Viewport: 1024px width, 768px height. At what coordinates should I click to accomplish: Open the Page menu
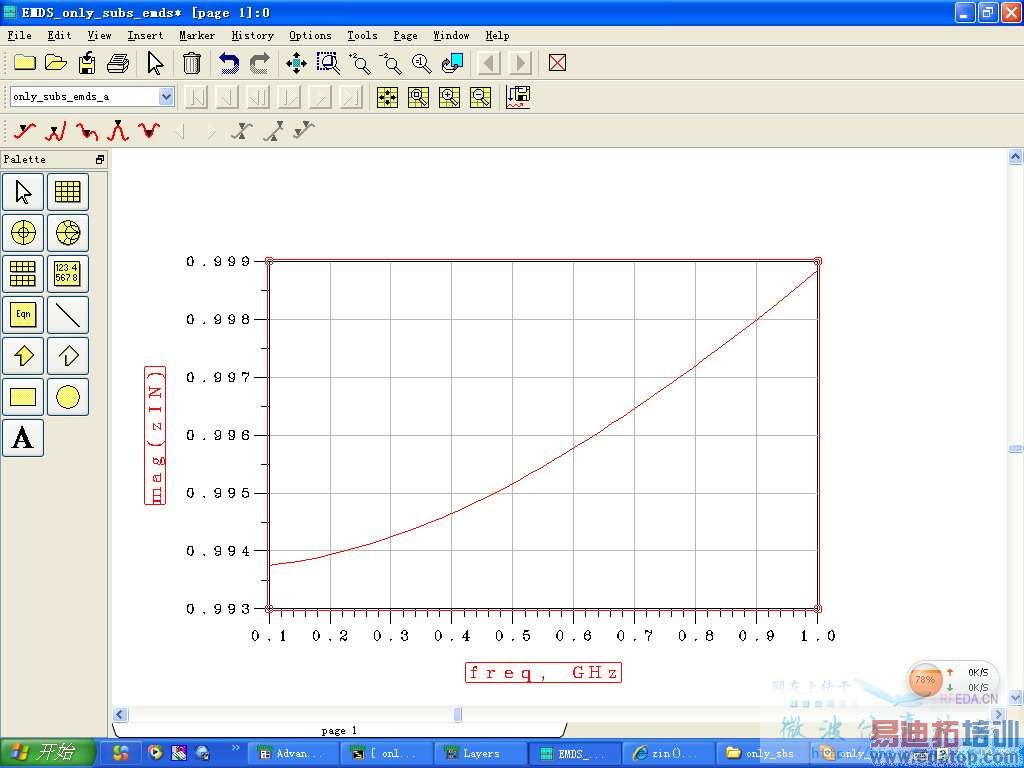tap(405, 35)
